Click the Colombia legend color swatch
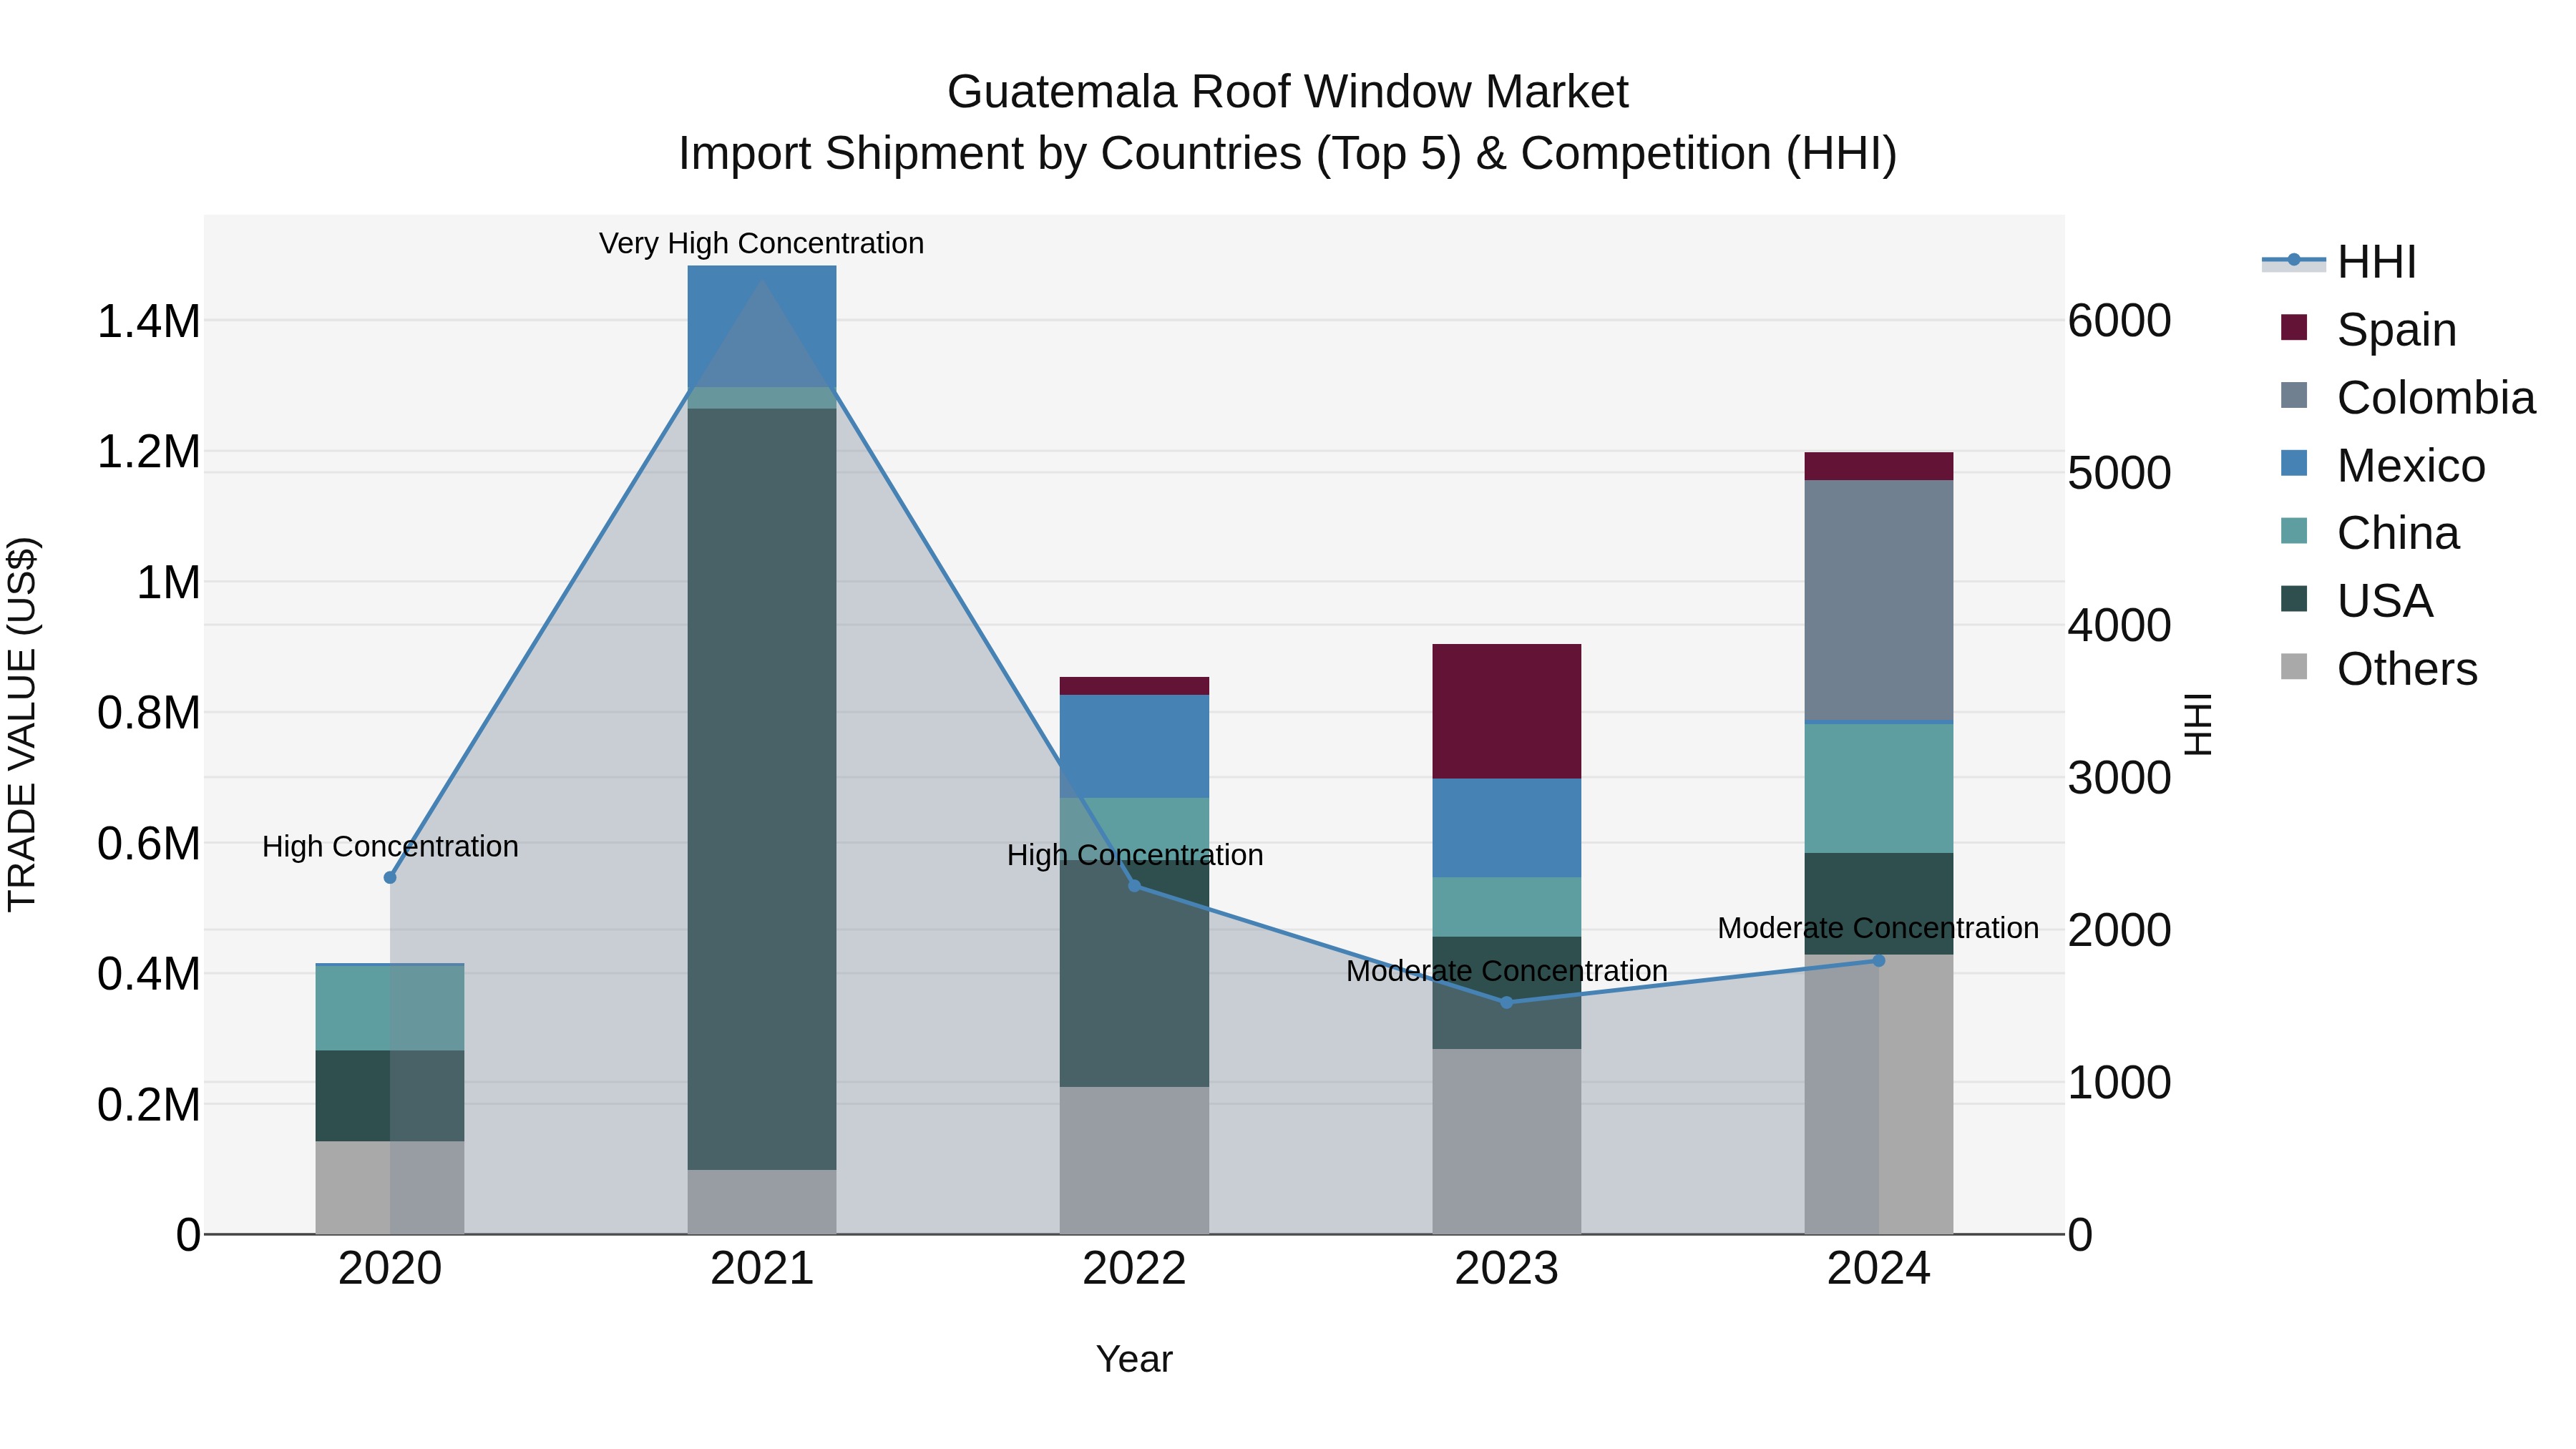Viewport: 2576px width, 1449px height. (2294, 396)
